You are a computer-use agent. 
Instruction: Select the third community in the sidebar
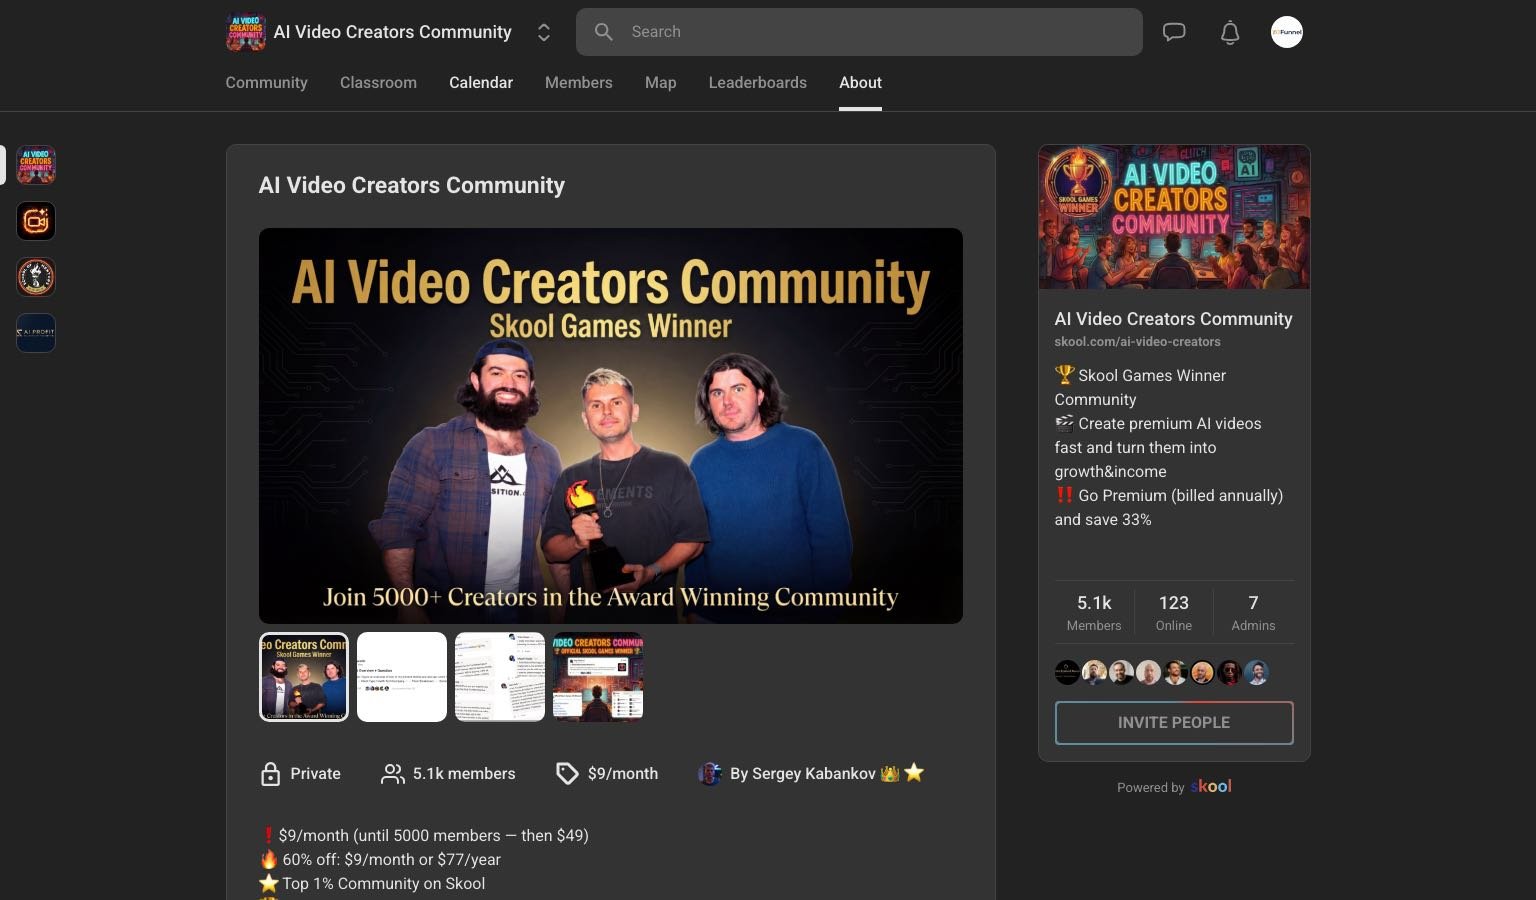coord(35,277)
